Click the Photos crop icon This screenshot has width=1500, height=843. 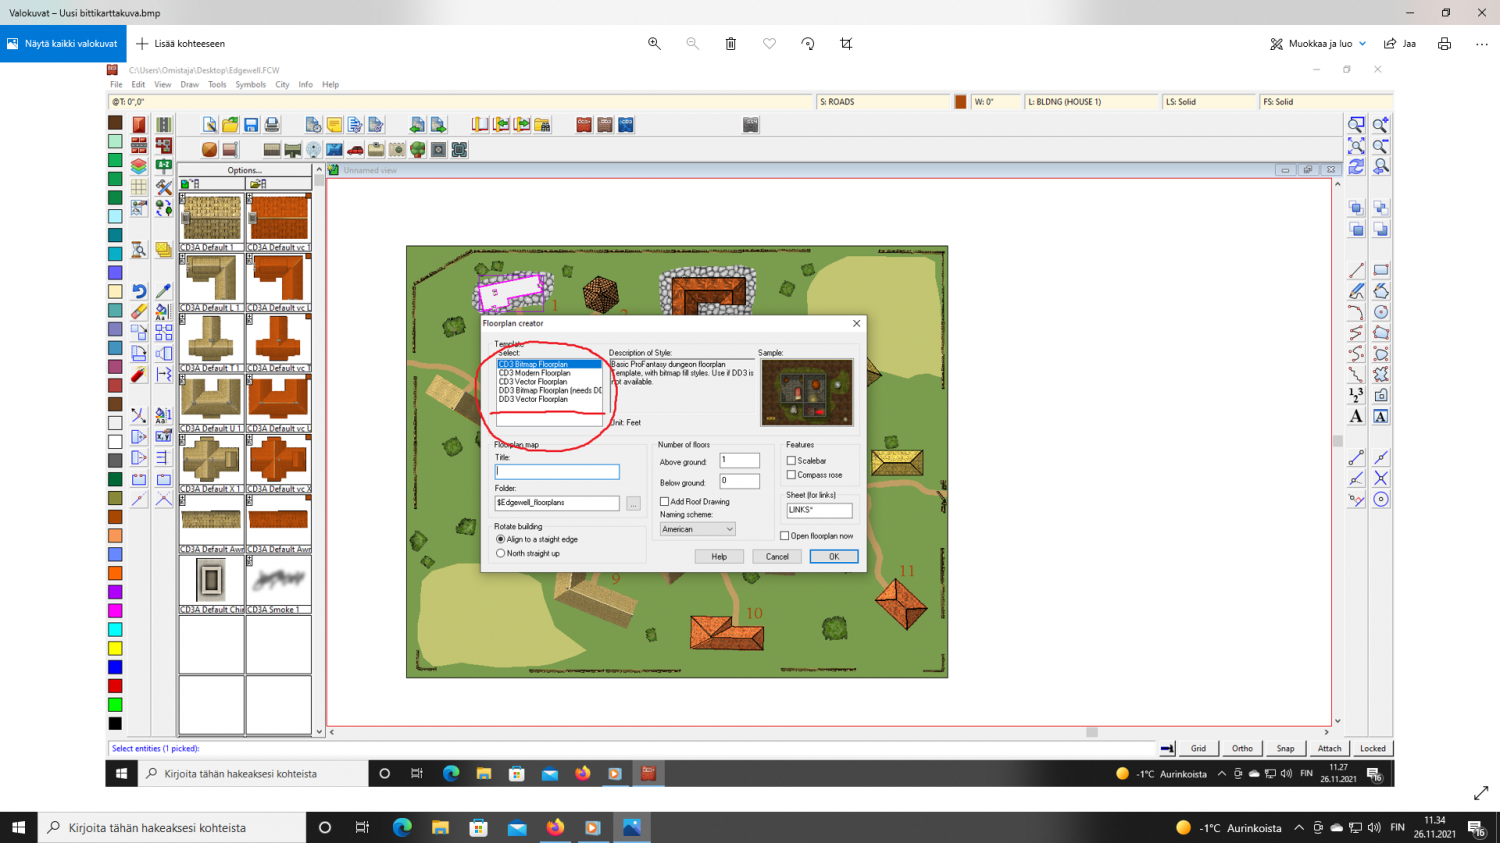(846, 44)
